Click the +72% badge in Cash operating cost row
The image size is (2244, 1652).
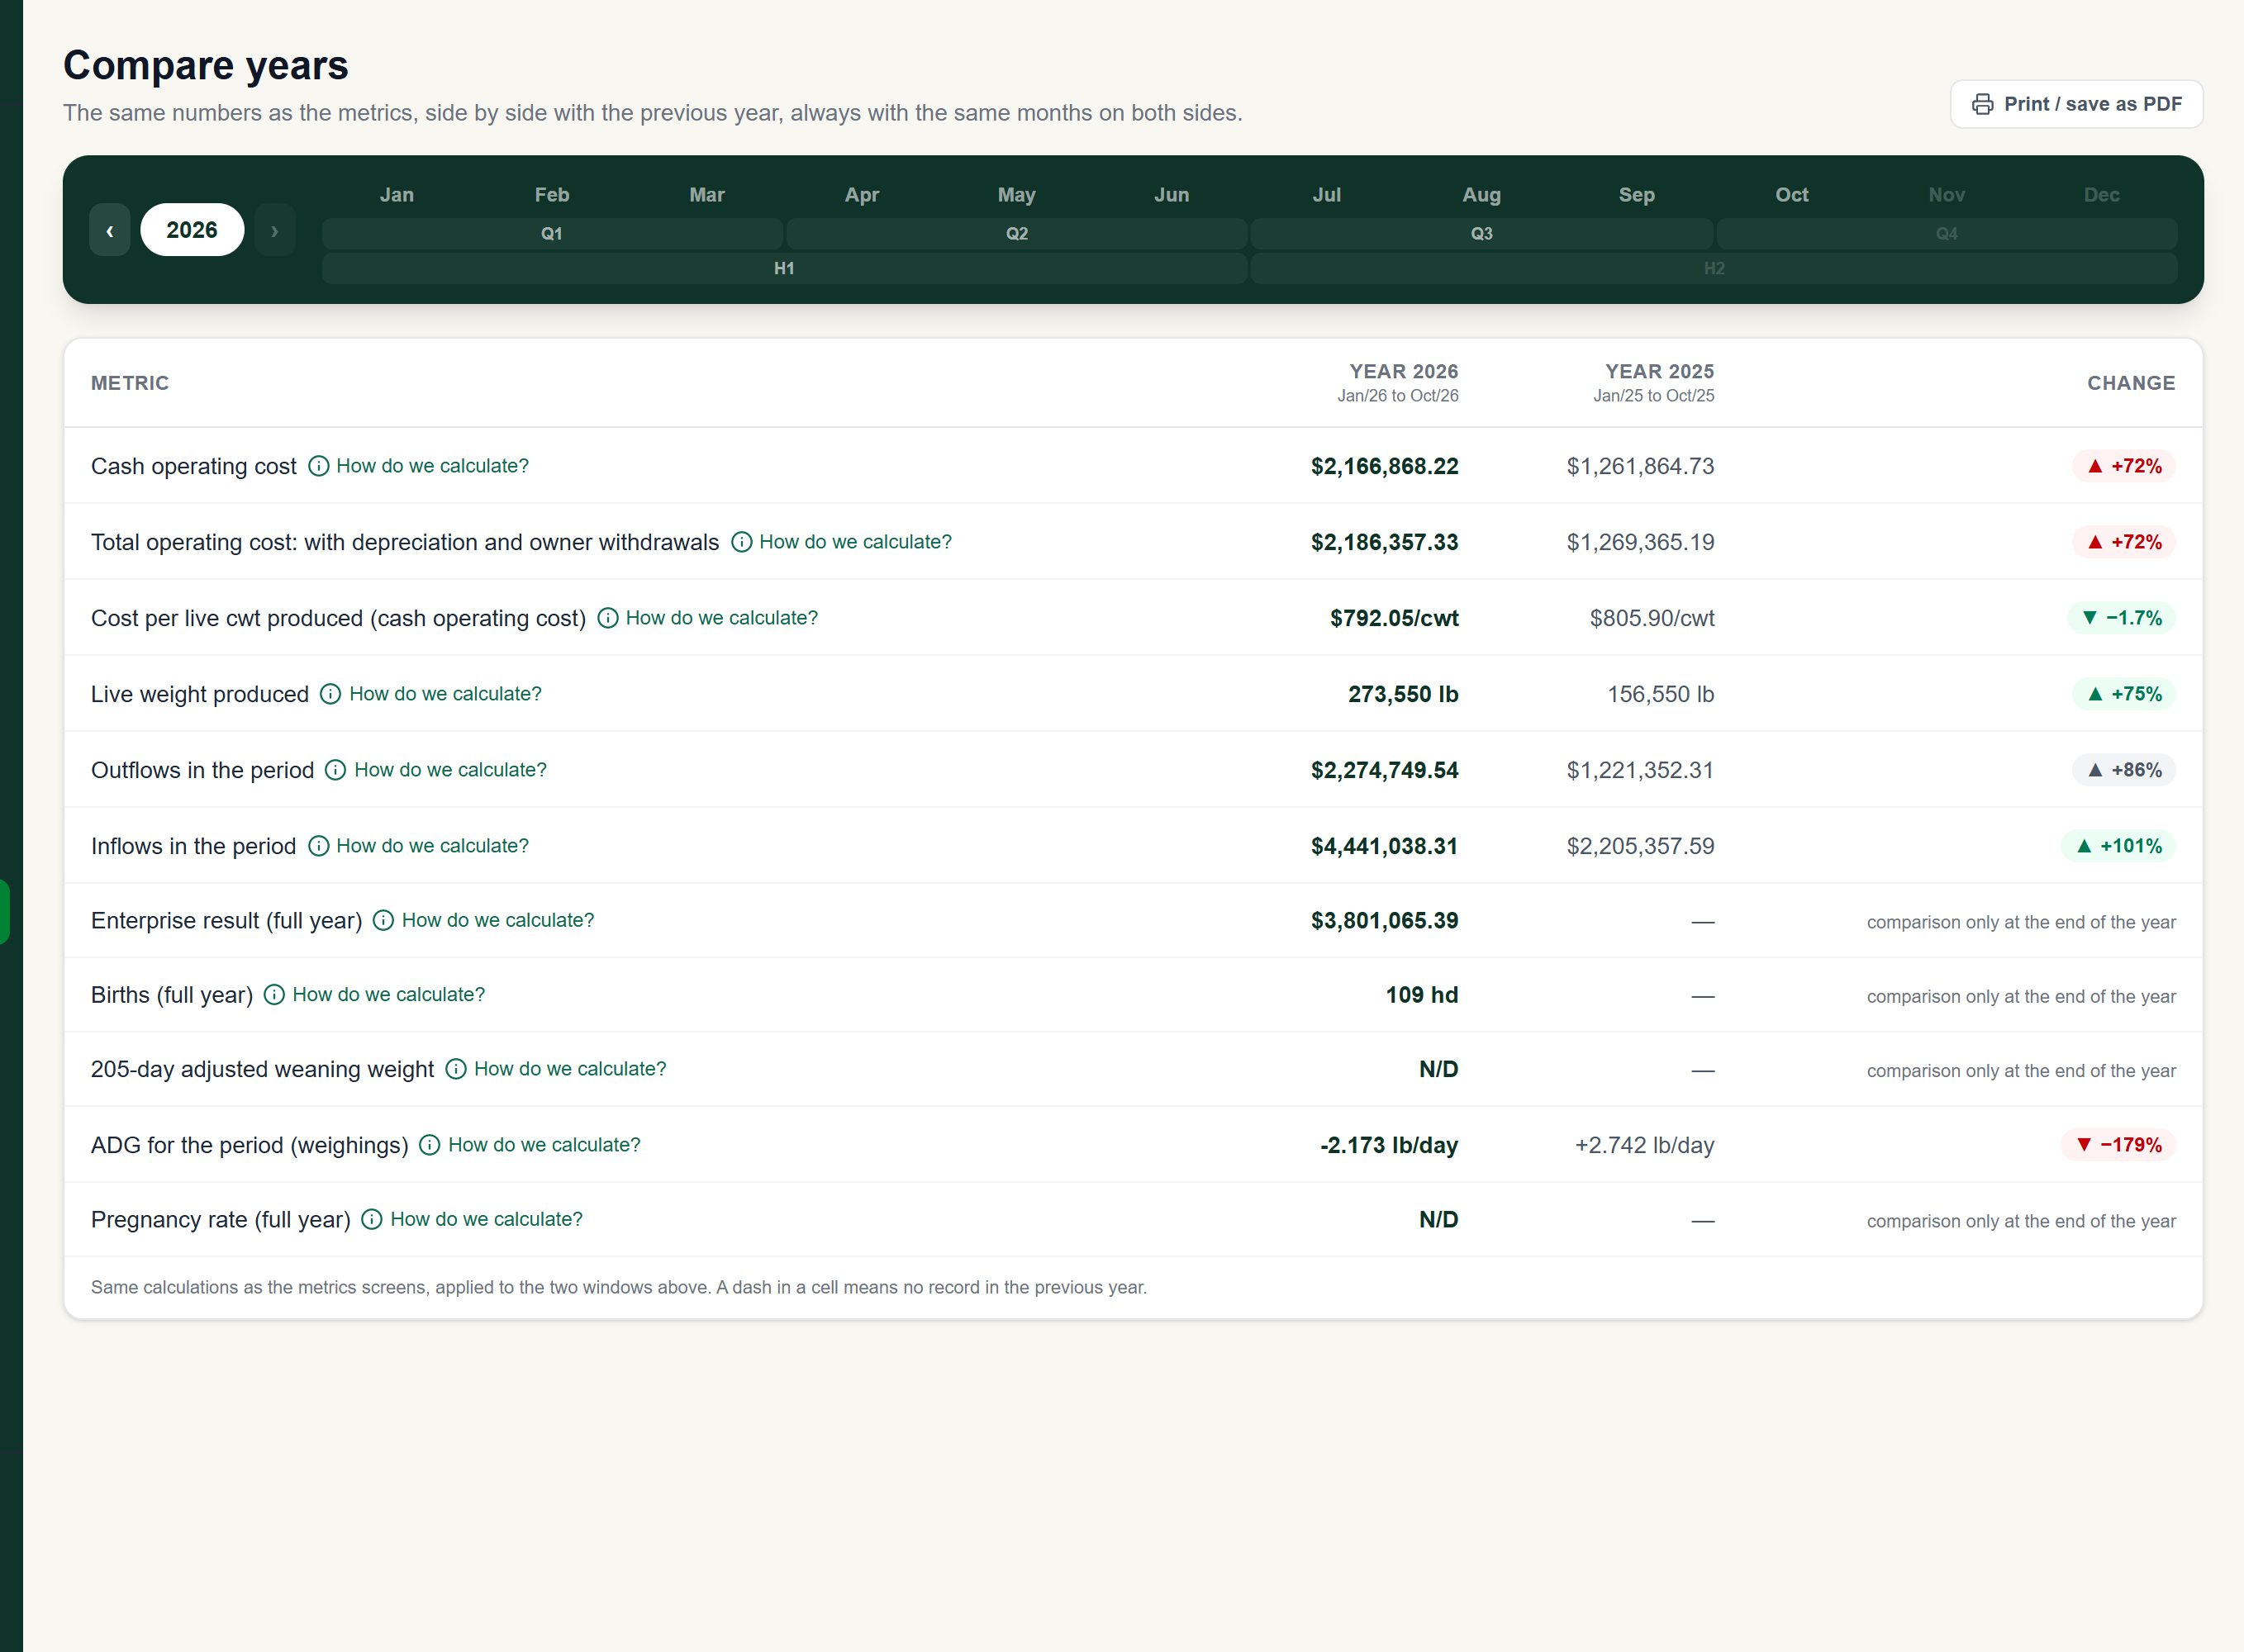[2124, 466]
